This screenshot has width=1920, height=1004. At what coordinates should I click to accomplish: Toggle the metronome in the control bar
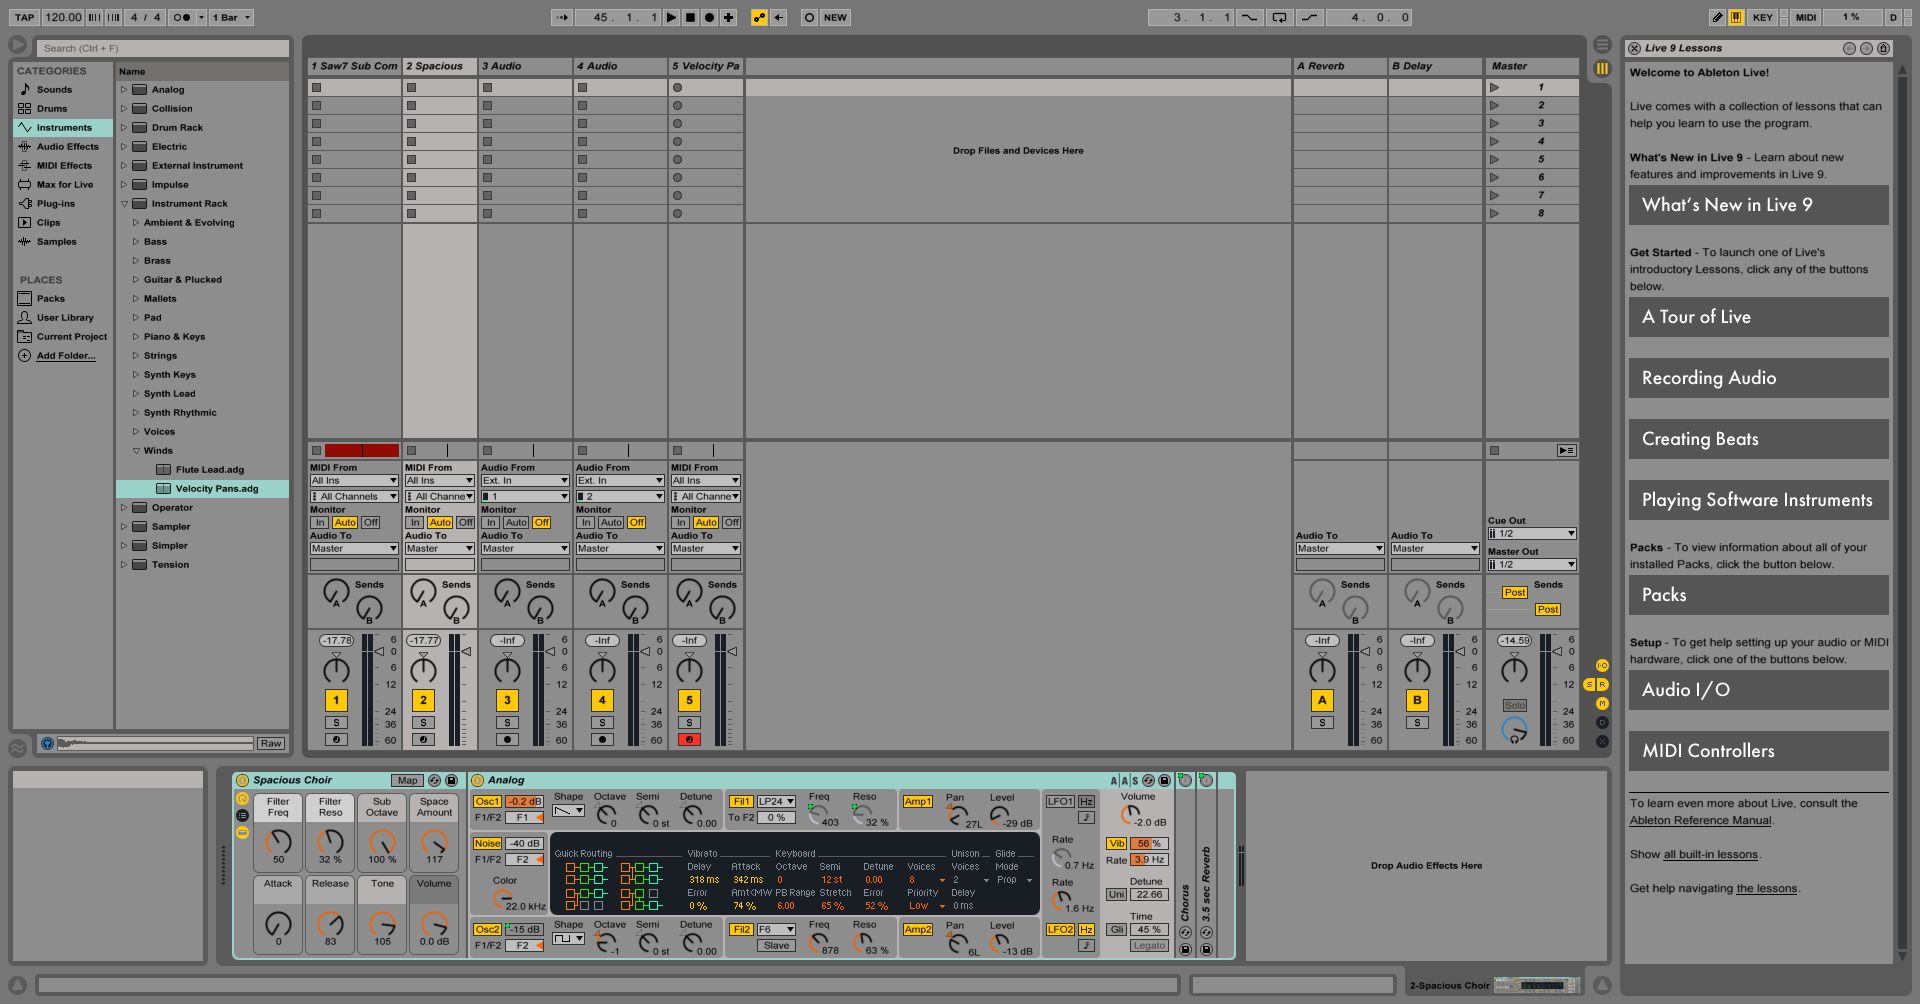click(x=182, y=17)
